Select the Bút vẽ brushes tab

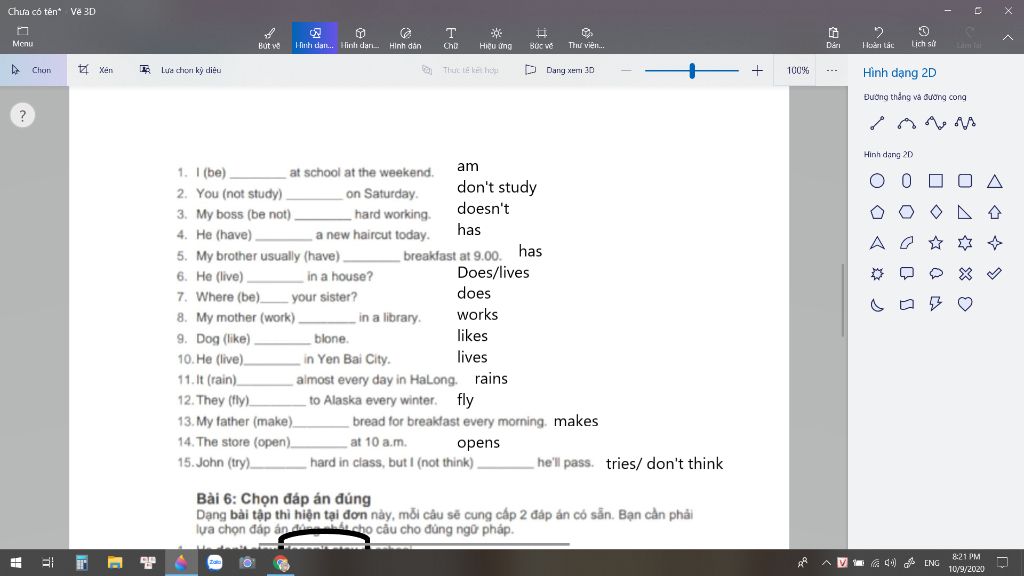pyautogui.click(x=269, y=38)
